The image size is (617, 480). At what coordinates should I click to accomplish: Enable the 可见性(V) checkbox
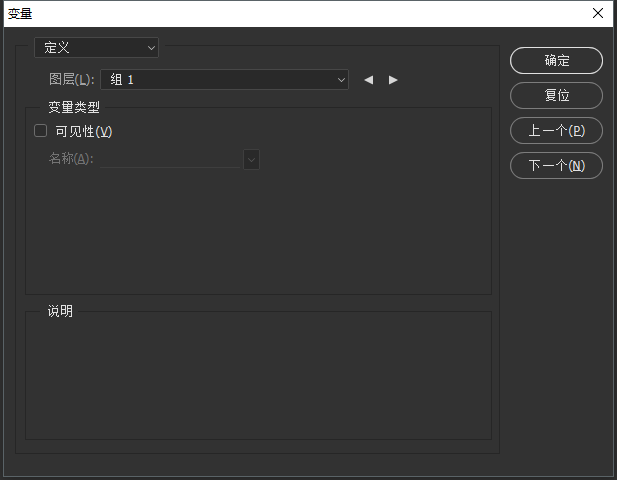pos(41,131)
